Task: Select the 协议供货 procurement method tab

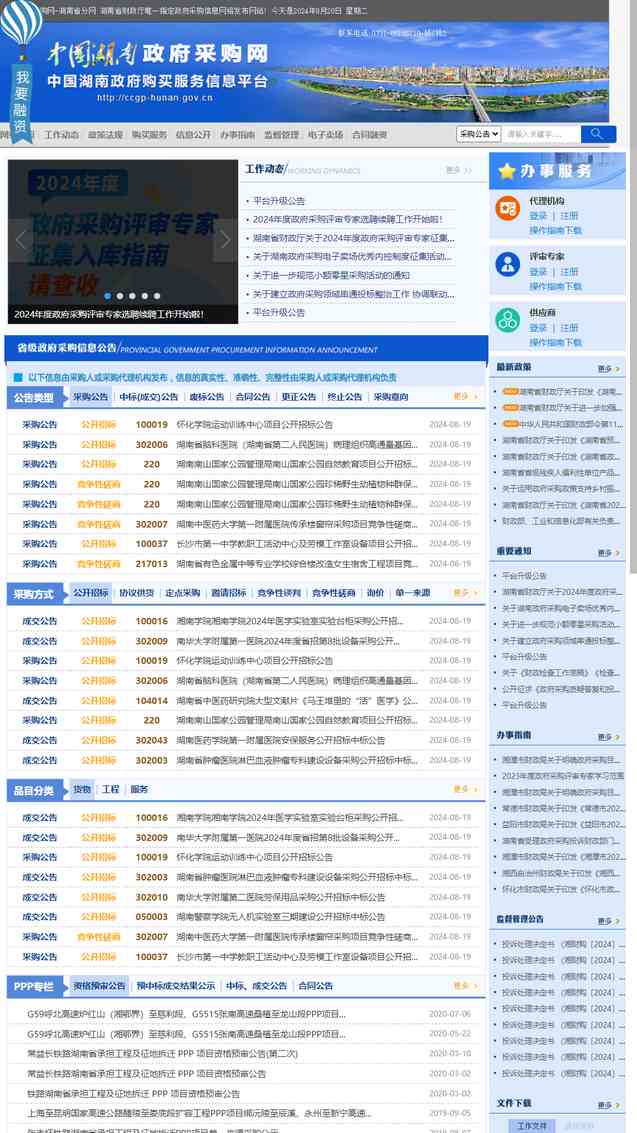Action: point(136,593)
